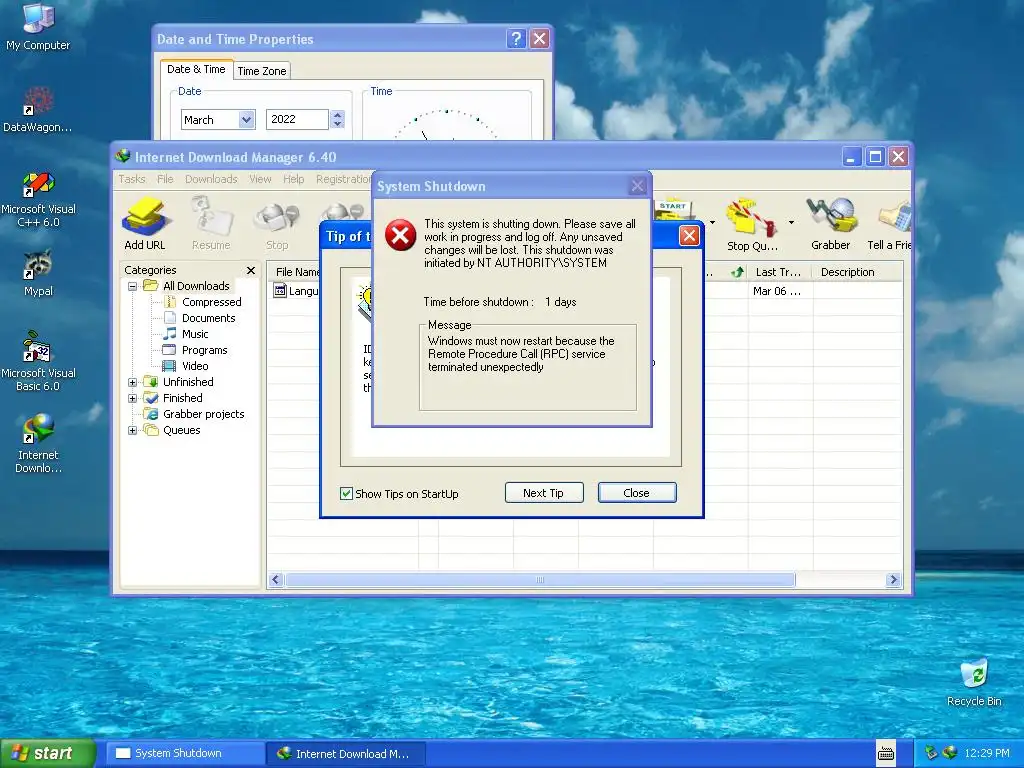Switch to Internet Download Manager taskbar item

tap(347, 754)
